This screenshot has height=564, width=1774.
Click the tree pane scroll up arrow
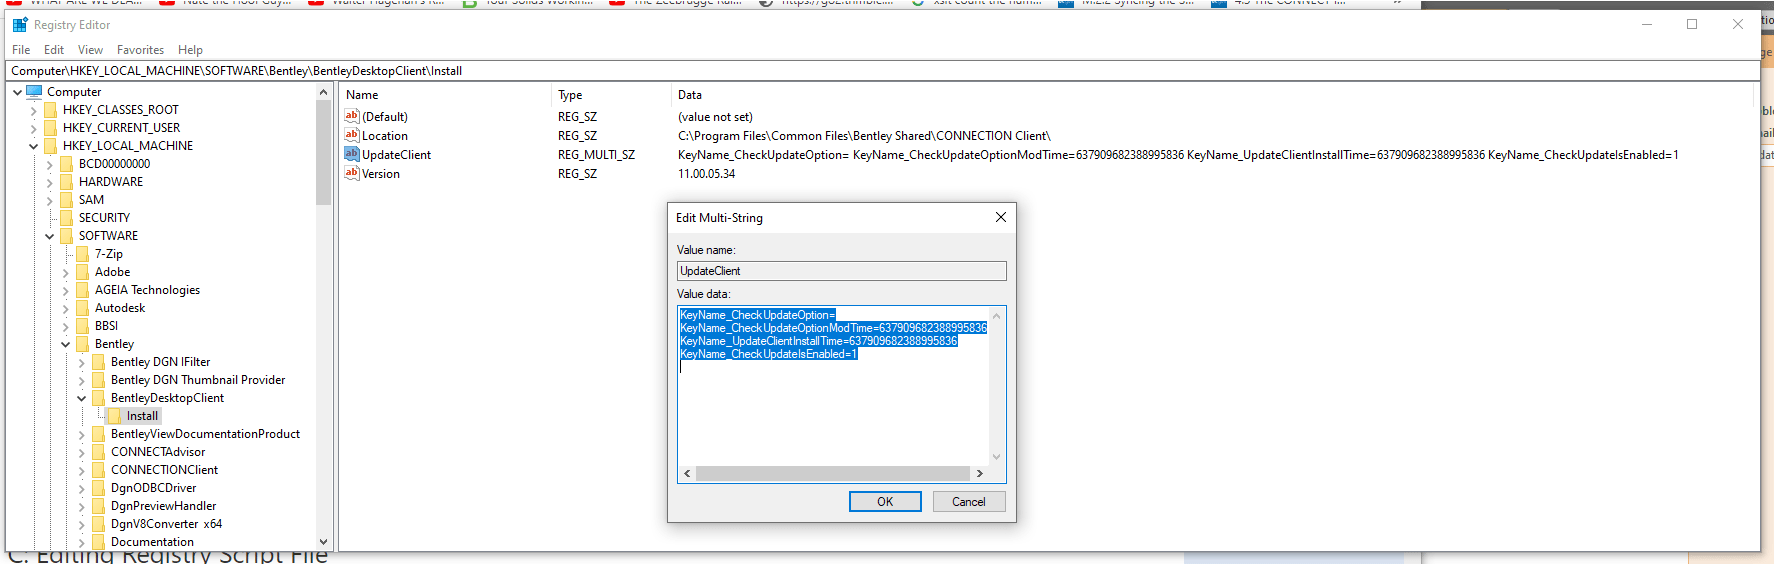tap(323, 92)
